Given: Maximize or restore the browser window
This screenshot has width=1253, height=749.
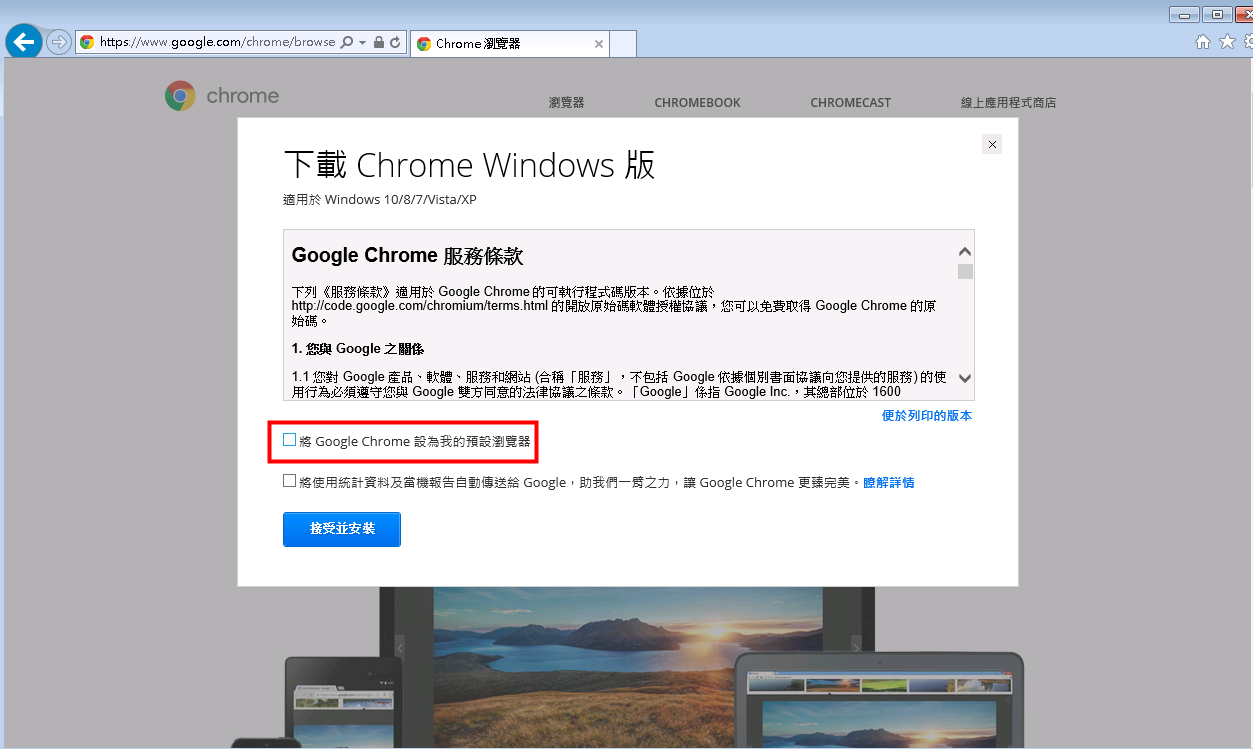Looking at the screenshot, I should [1217, 15].
